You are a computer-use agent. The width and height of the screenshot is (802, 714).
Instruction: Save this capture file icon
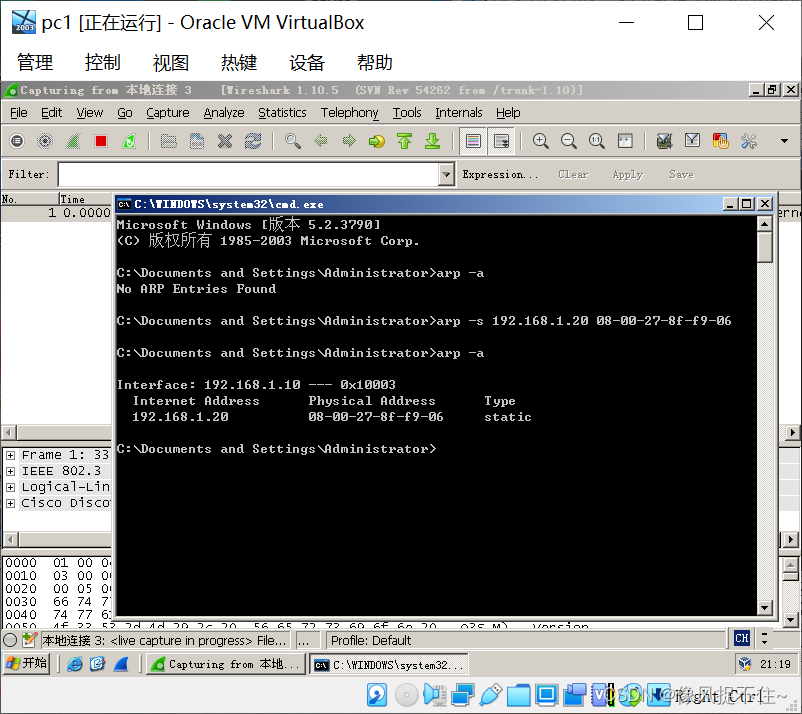click(x=197, y=141)
